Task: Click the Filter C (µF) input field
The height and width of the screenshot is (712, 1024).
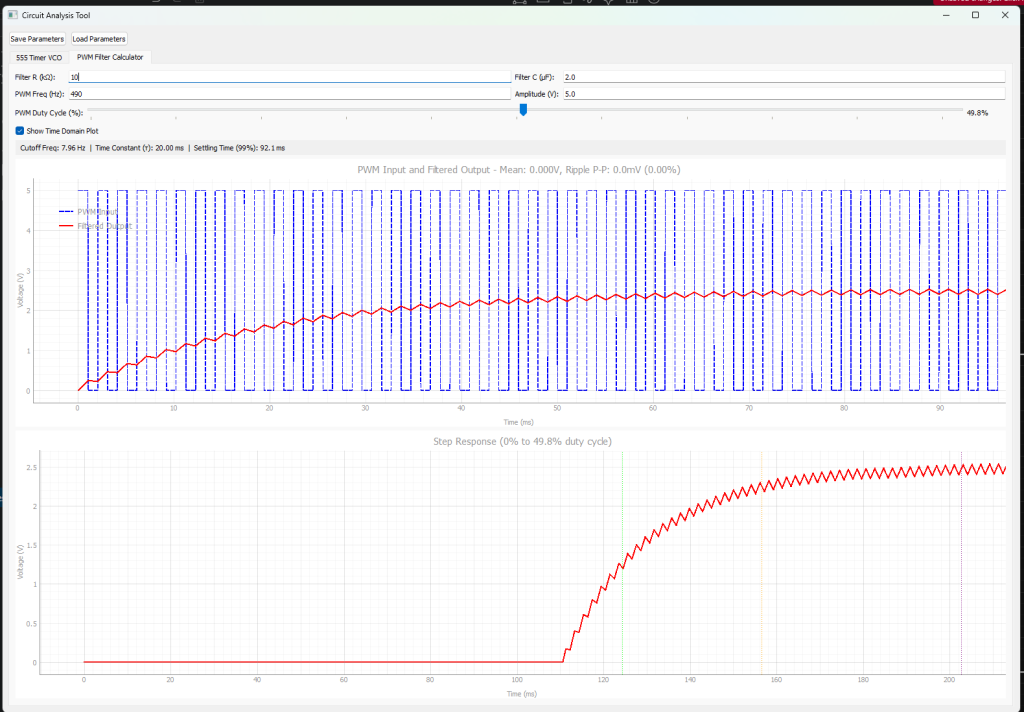Action: (782, 77)
